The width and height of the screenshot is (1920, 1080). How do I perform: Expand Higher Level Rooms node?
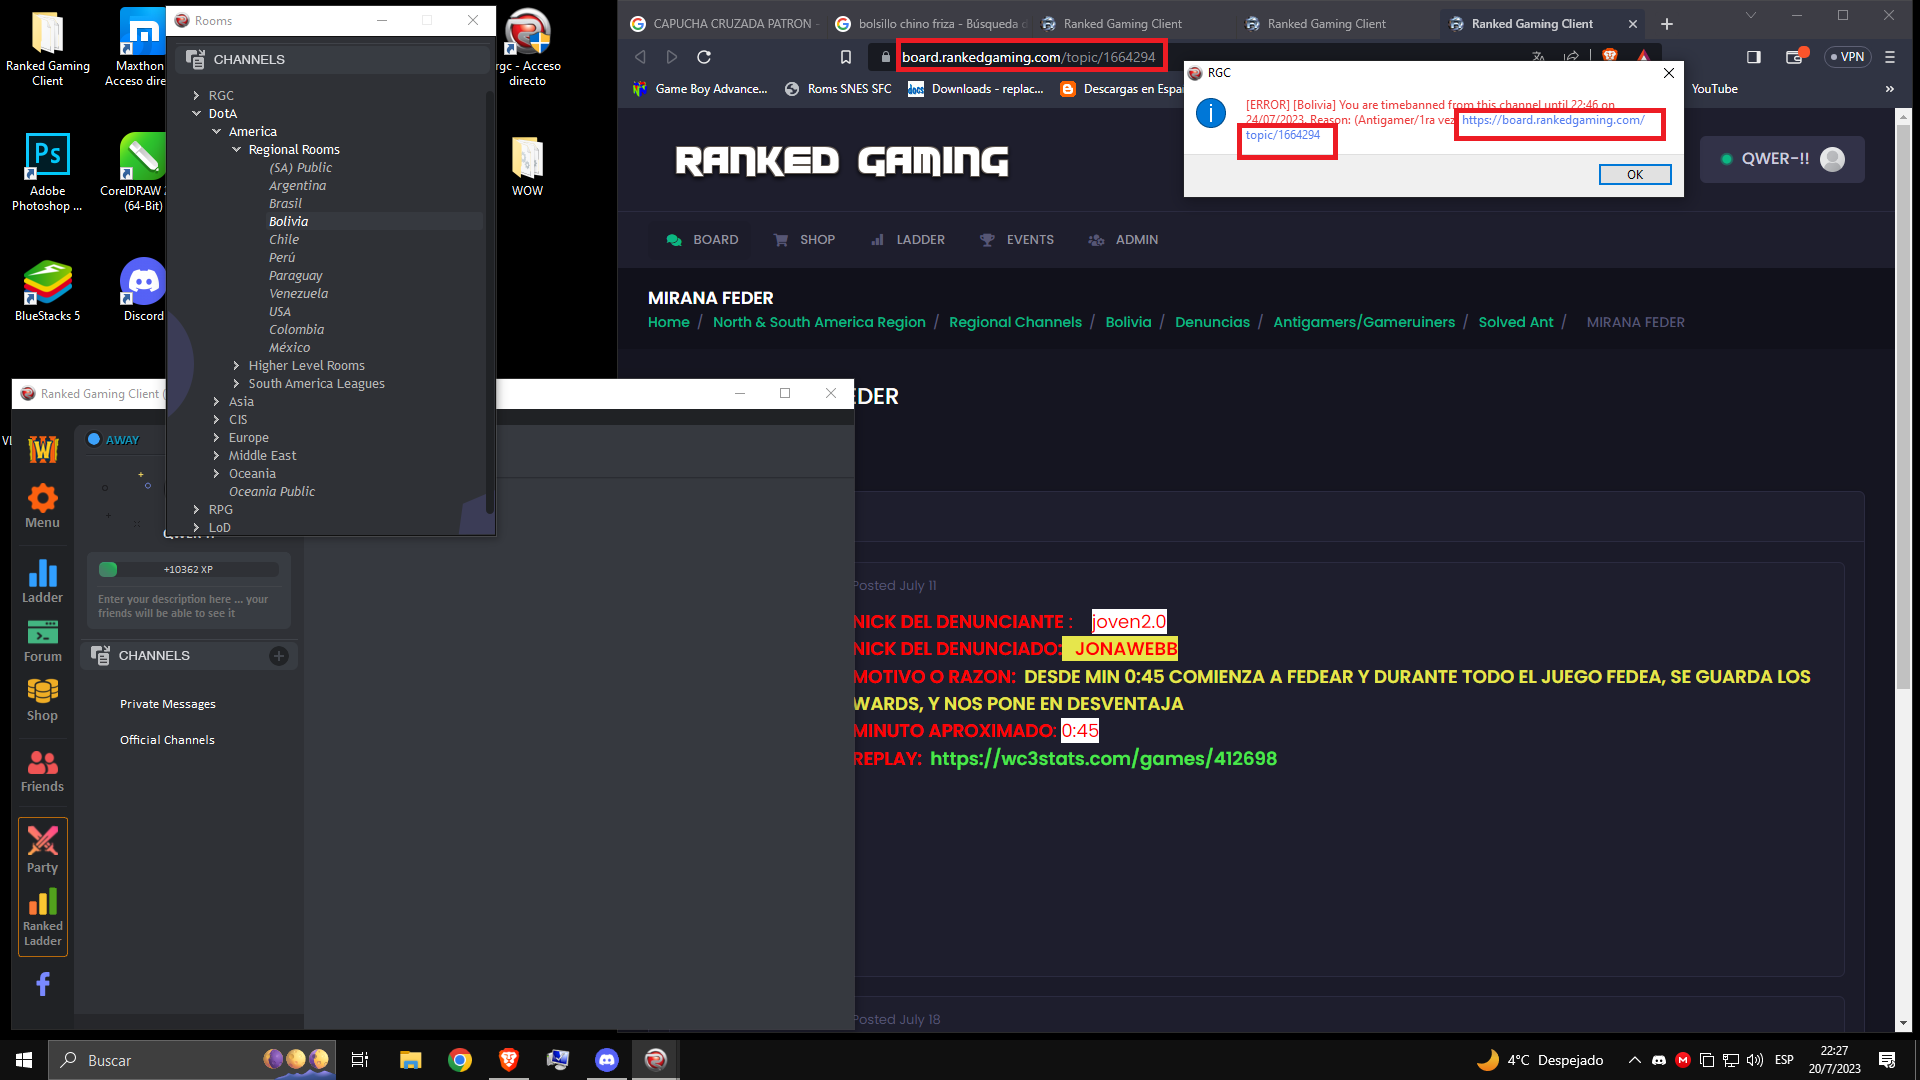point(236,366)
